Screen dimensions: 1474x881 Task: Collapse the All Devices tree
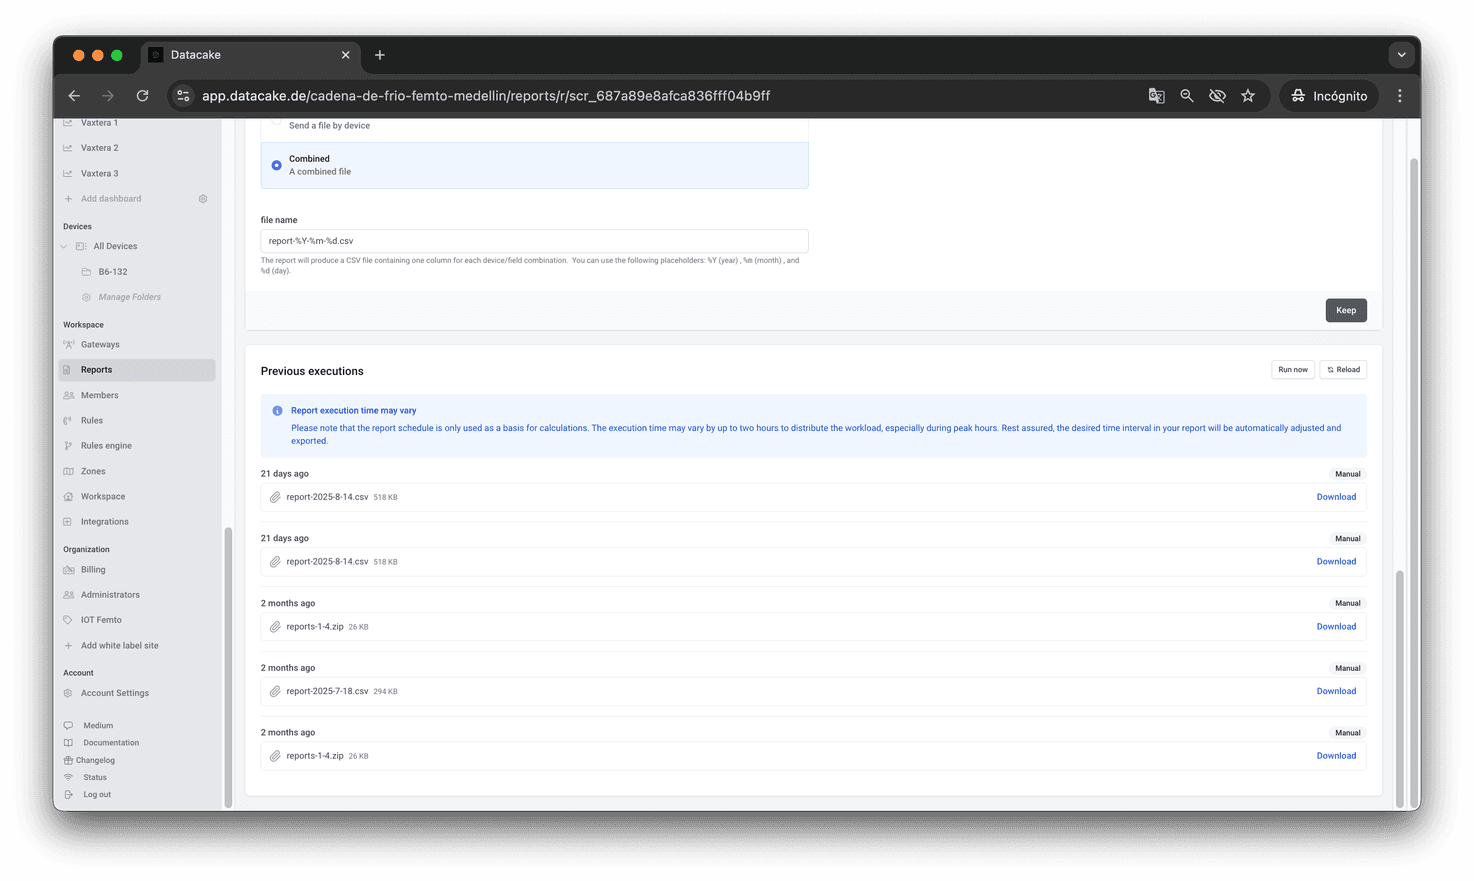[x=64, y=247]
